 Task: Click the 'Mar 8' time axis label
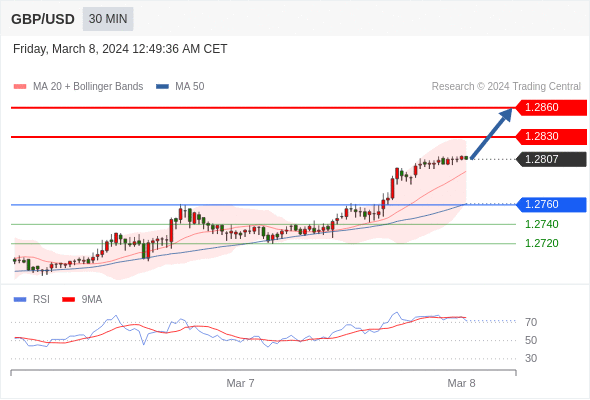(x=461, y=383)
